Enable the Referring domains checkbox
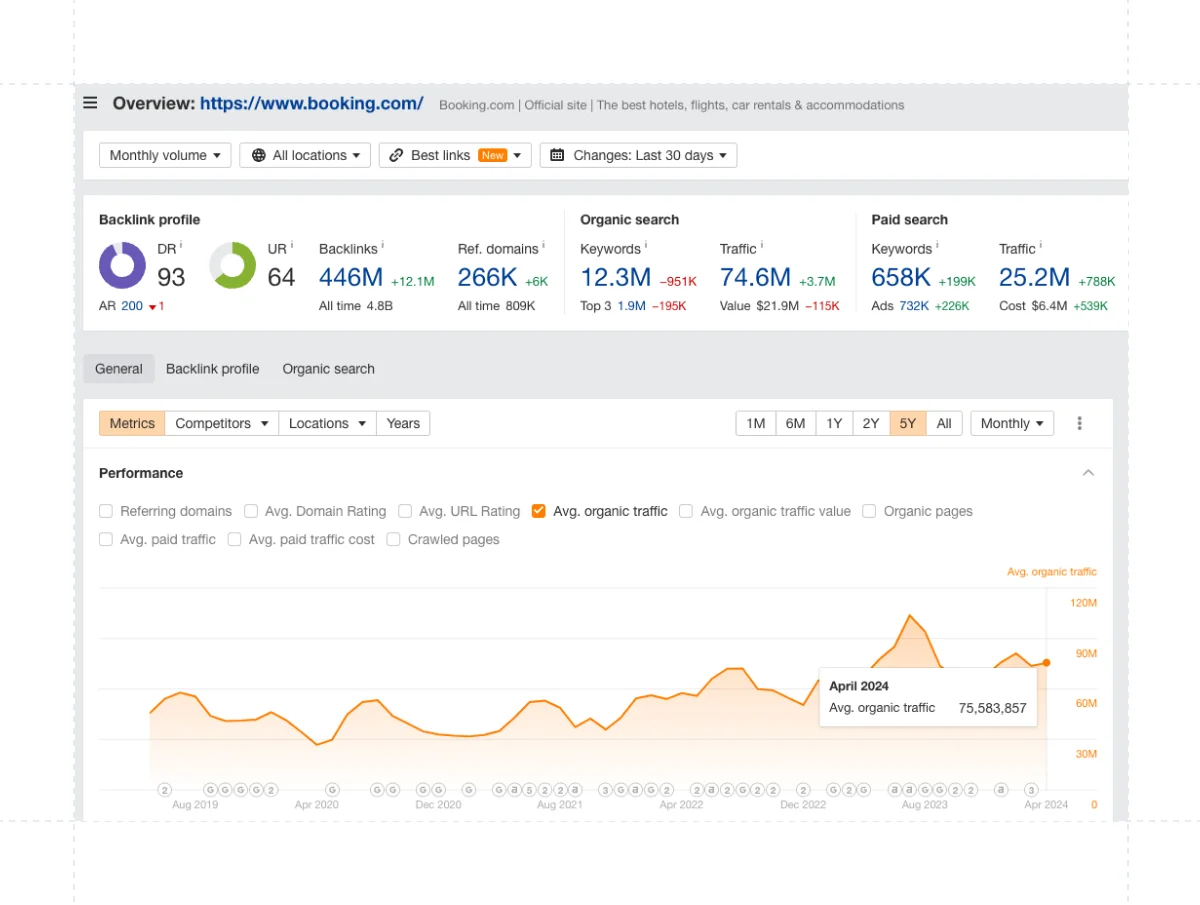The height and width of the screenshot is (905, 1200). (106, 511)
